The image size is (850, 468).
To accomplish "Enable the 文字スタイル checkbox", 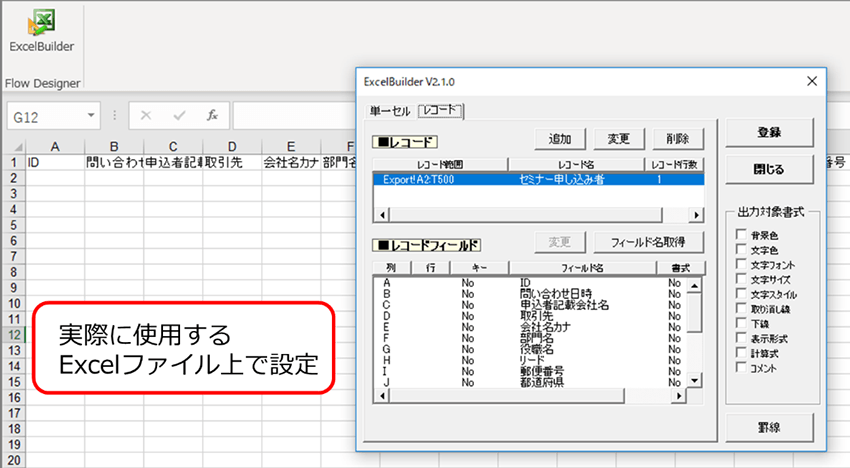I will point(741,293).
